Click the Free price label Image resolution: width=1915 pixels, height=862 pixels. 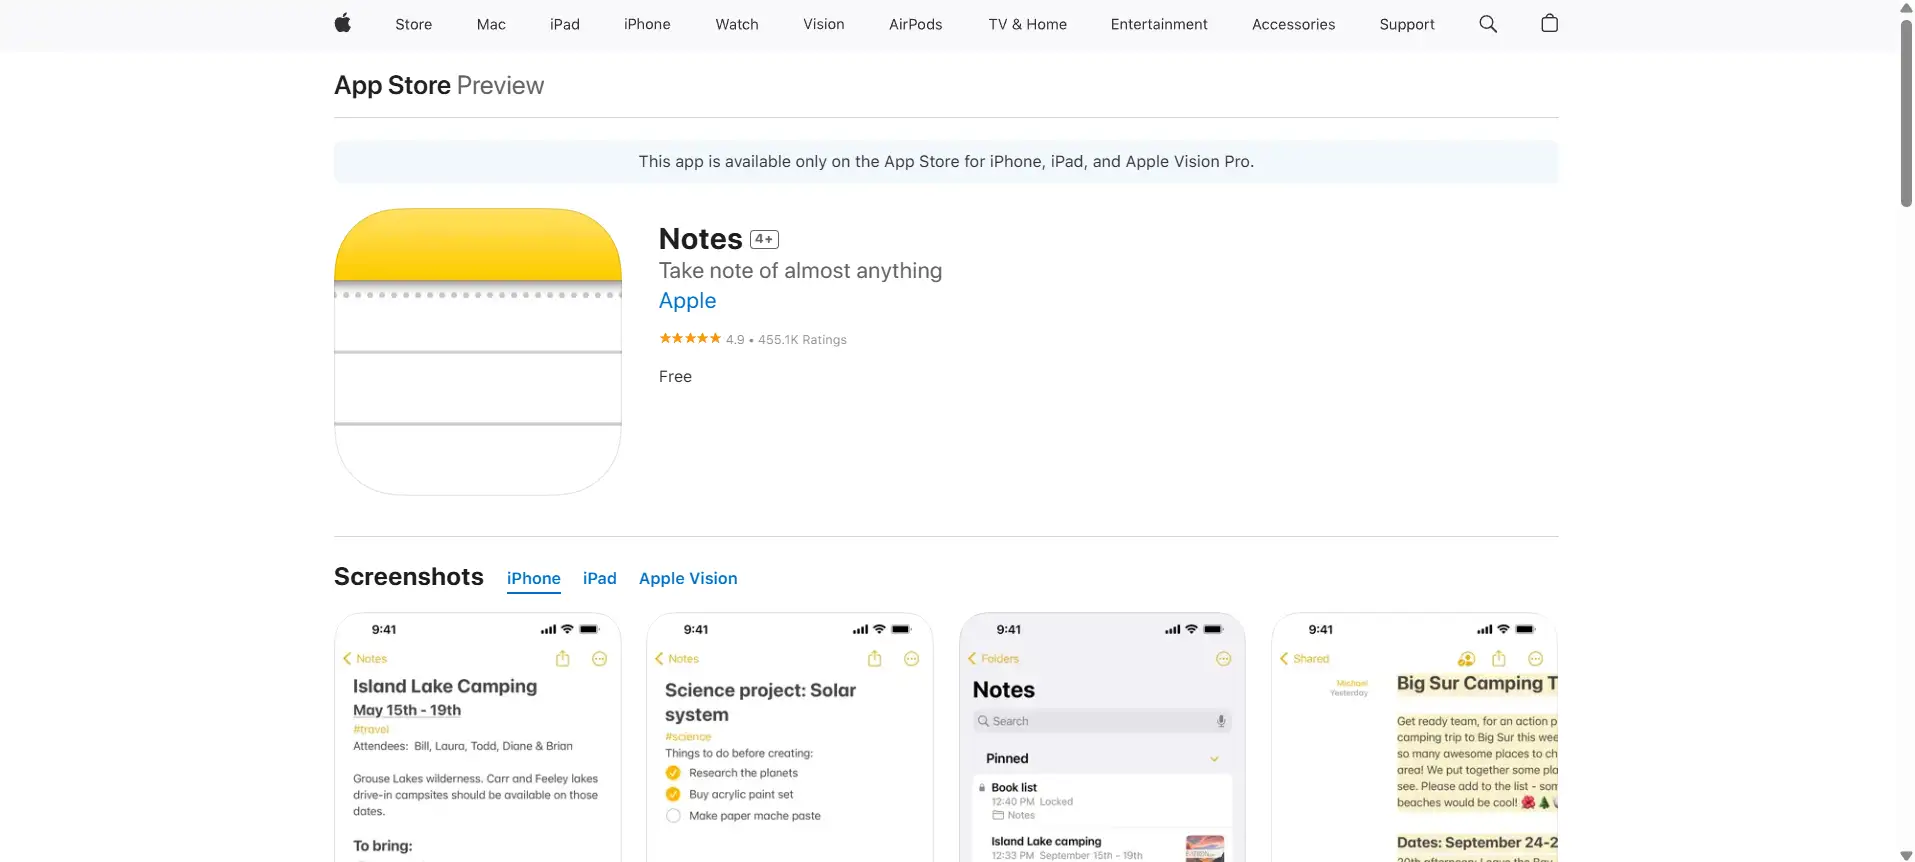675,377
